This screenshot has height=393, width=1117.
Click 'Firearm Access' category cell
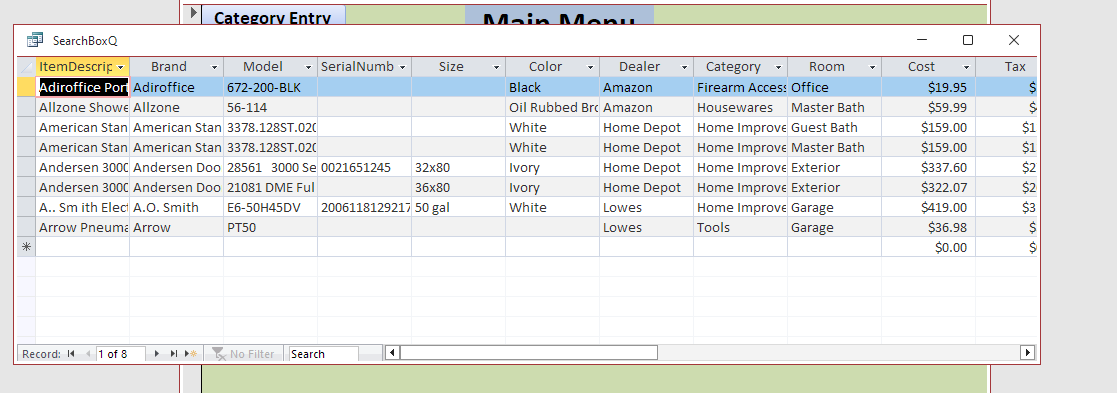[x=740, y=88]
